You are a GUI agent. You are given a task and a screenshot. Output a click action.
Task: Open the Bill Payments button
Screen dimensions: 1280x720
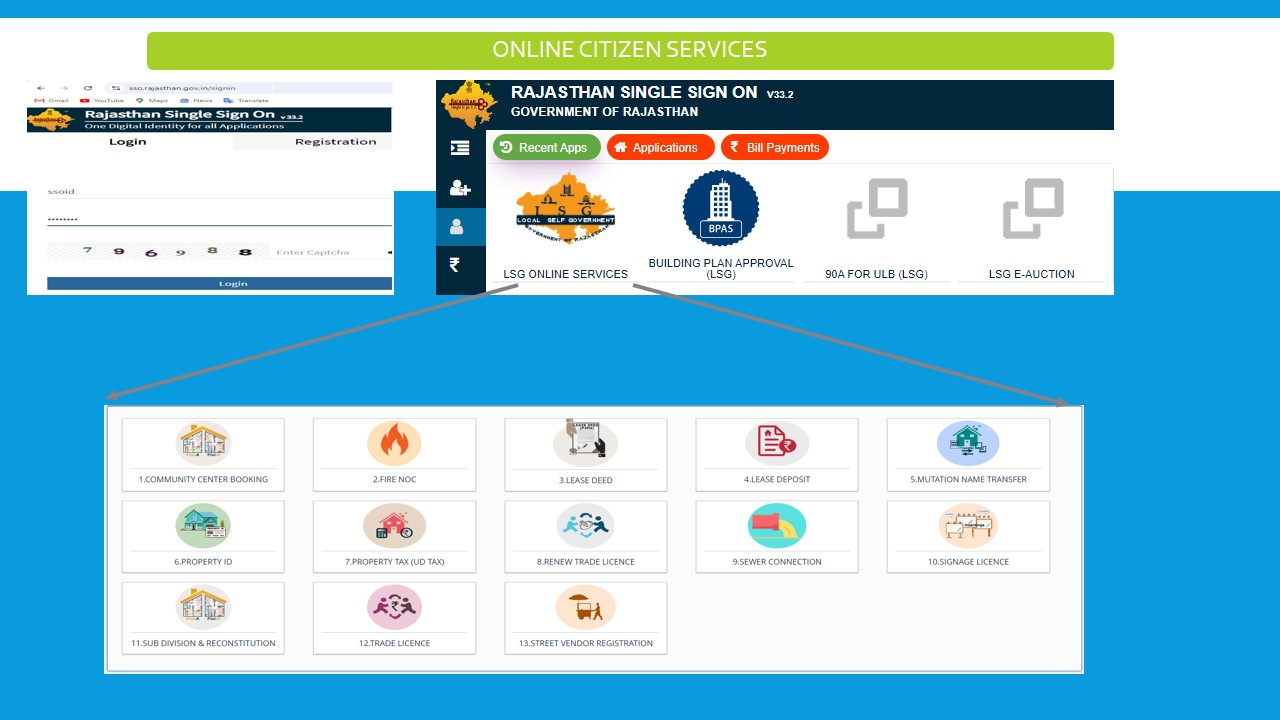tap(774, 148)
